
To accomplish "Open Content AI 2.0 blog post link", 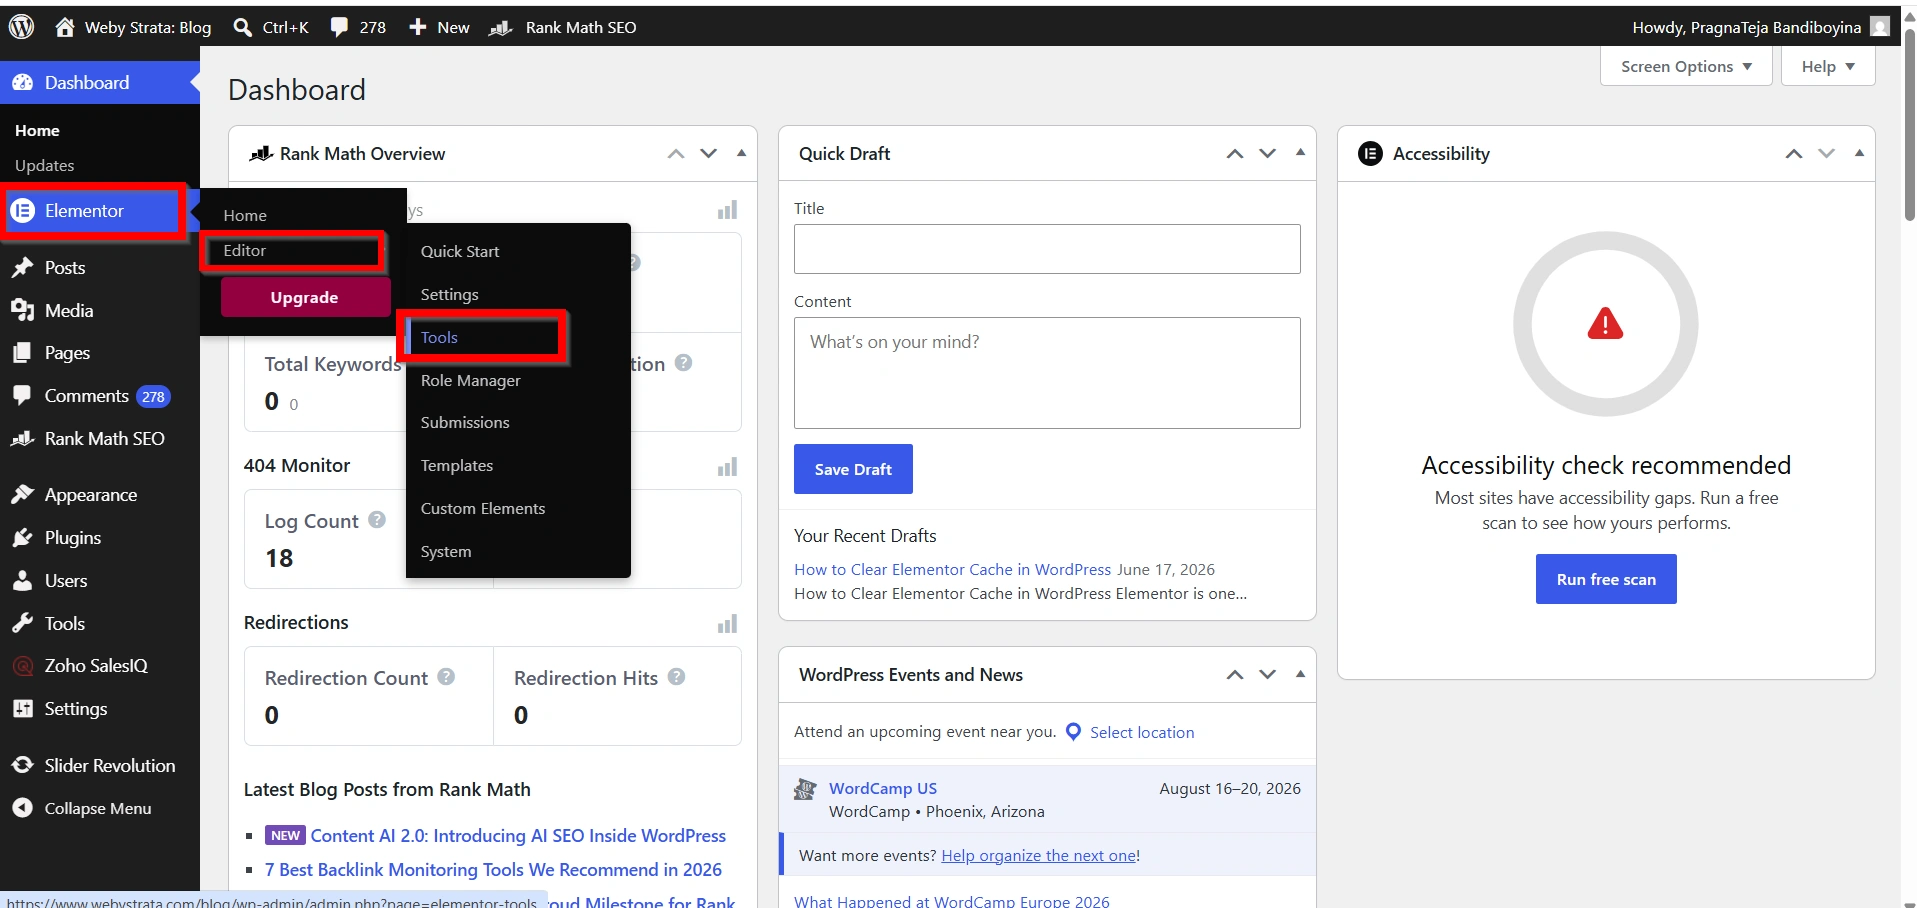I will click(x=518, y=836).
